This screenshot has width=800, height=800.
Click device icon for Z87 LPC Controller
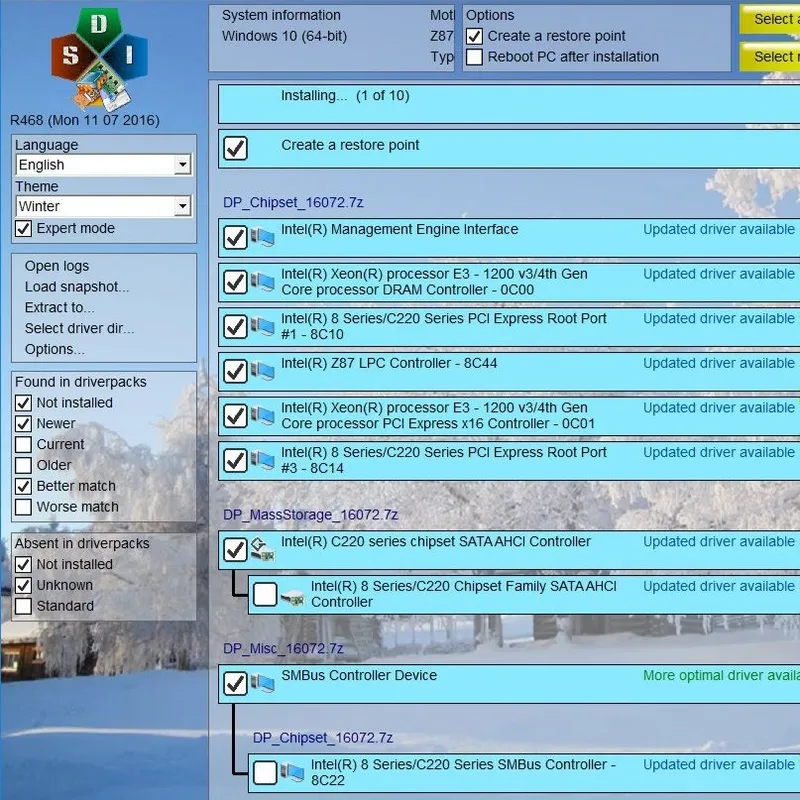click(x=263, y=371)
